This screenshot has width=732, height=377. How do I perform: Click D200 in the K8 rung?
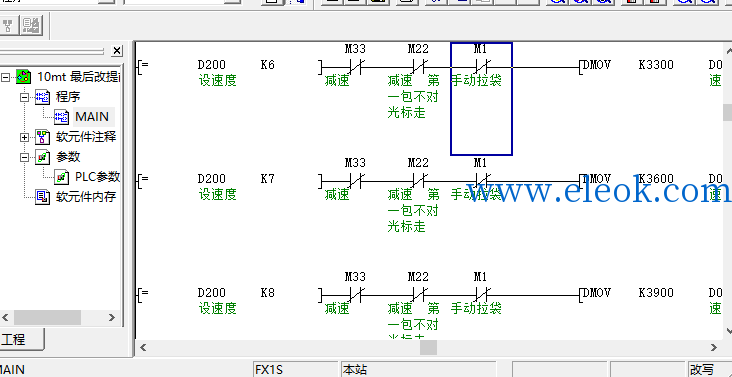point(211,293)
